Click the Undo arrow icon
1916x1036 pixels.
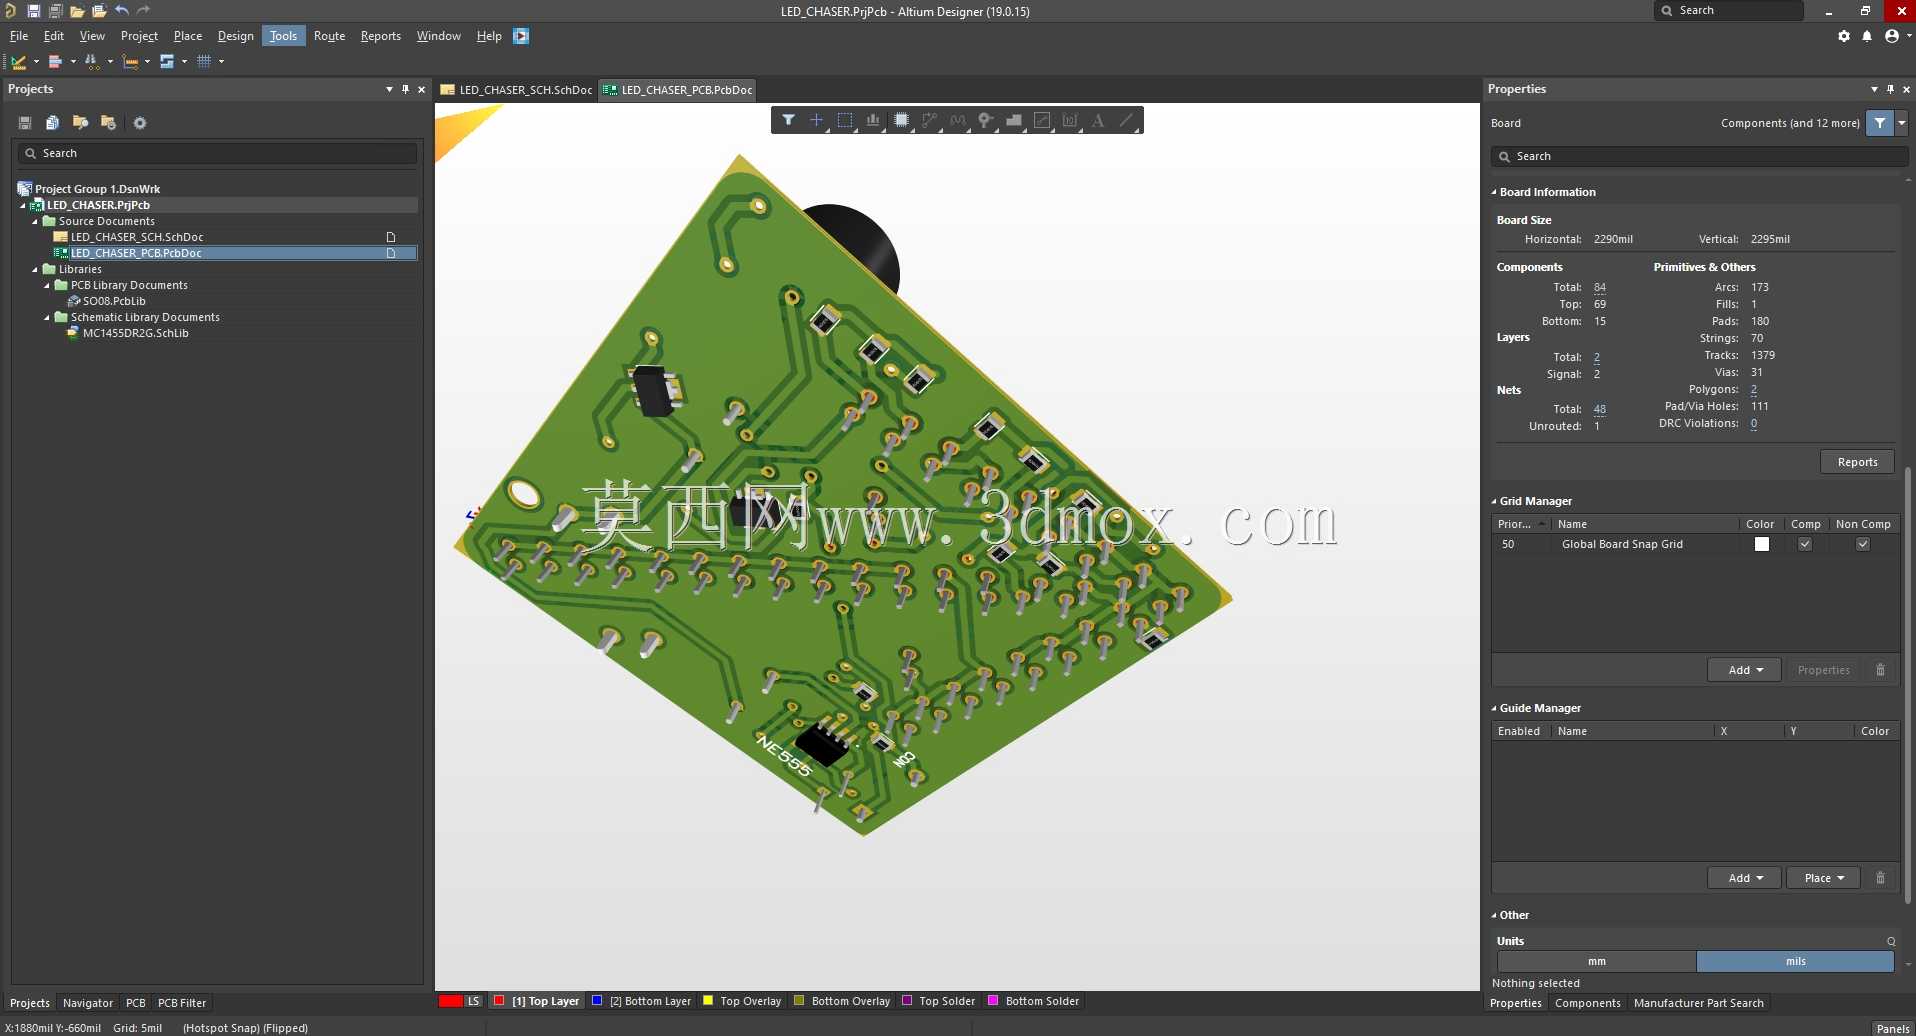click(121, 11)
